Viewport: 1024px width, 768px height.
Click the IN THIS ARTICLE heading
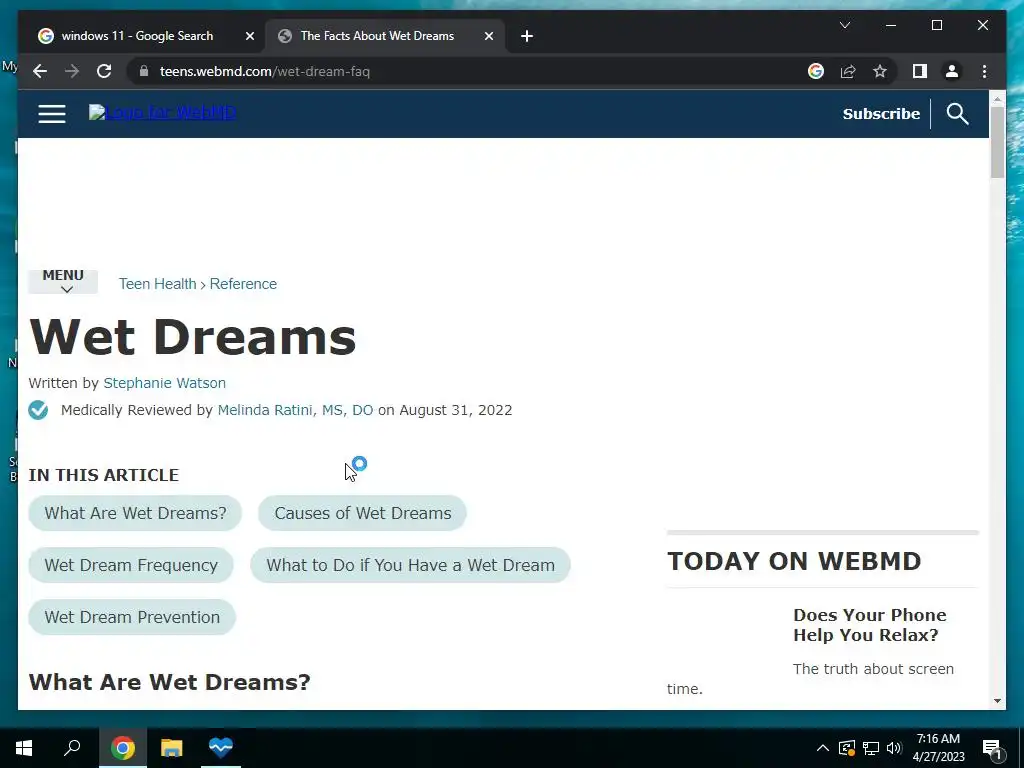[103, 475]
